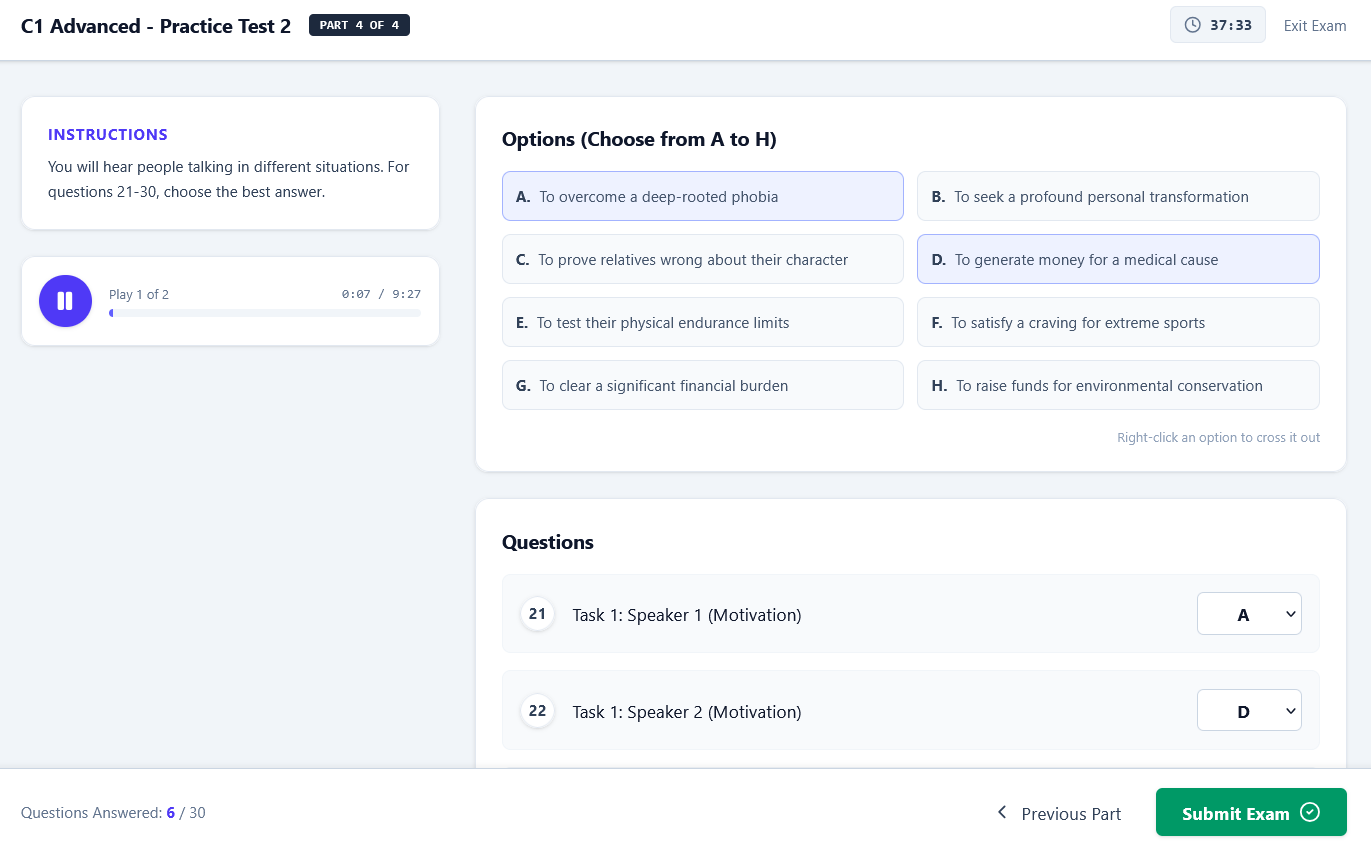Select option A overcome a deep-rooted phobia
Viewport: 1371px width, 848px height.
point(702,196)
